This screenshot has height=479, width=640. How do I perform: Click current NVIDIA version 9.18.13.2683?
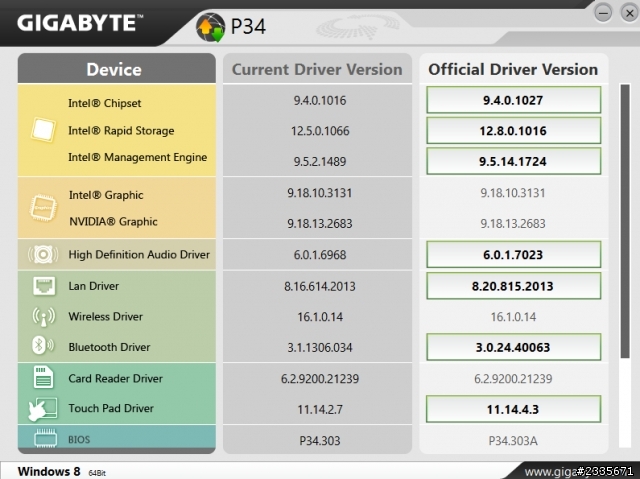coord(320,224)
